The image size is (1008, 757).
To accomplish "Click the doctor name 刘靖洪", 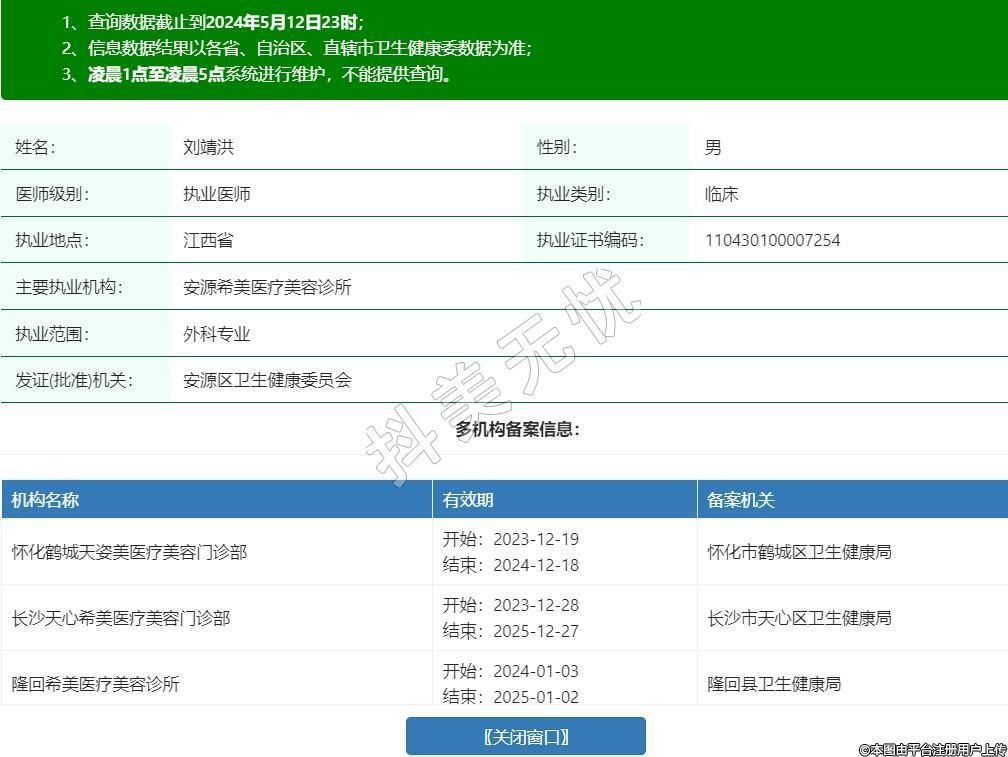I will 208,147.
